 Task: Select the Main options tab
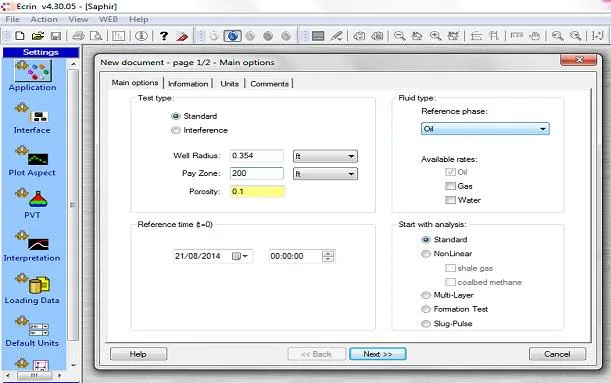pyautogui.click(x=135, y=83)
